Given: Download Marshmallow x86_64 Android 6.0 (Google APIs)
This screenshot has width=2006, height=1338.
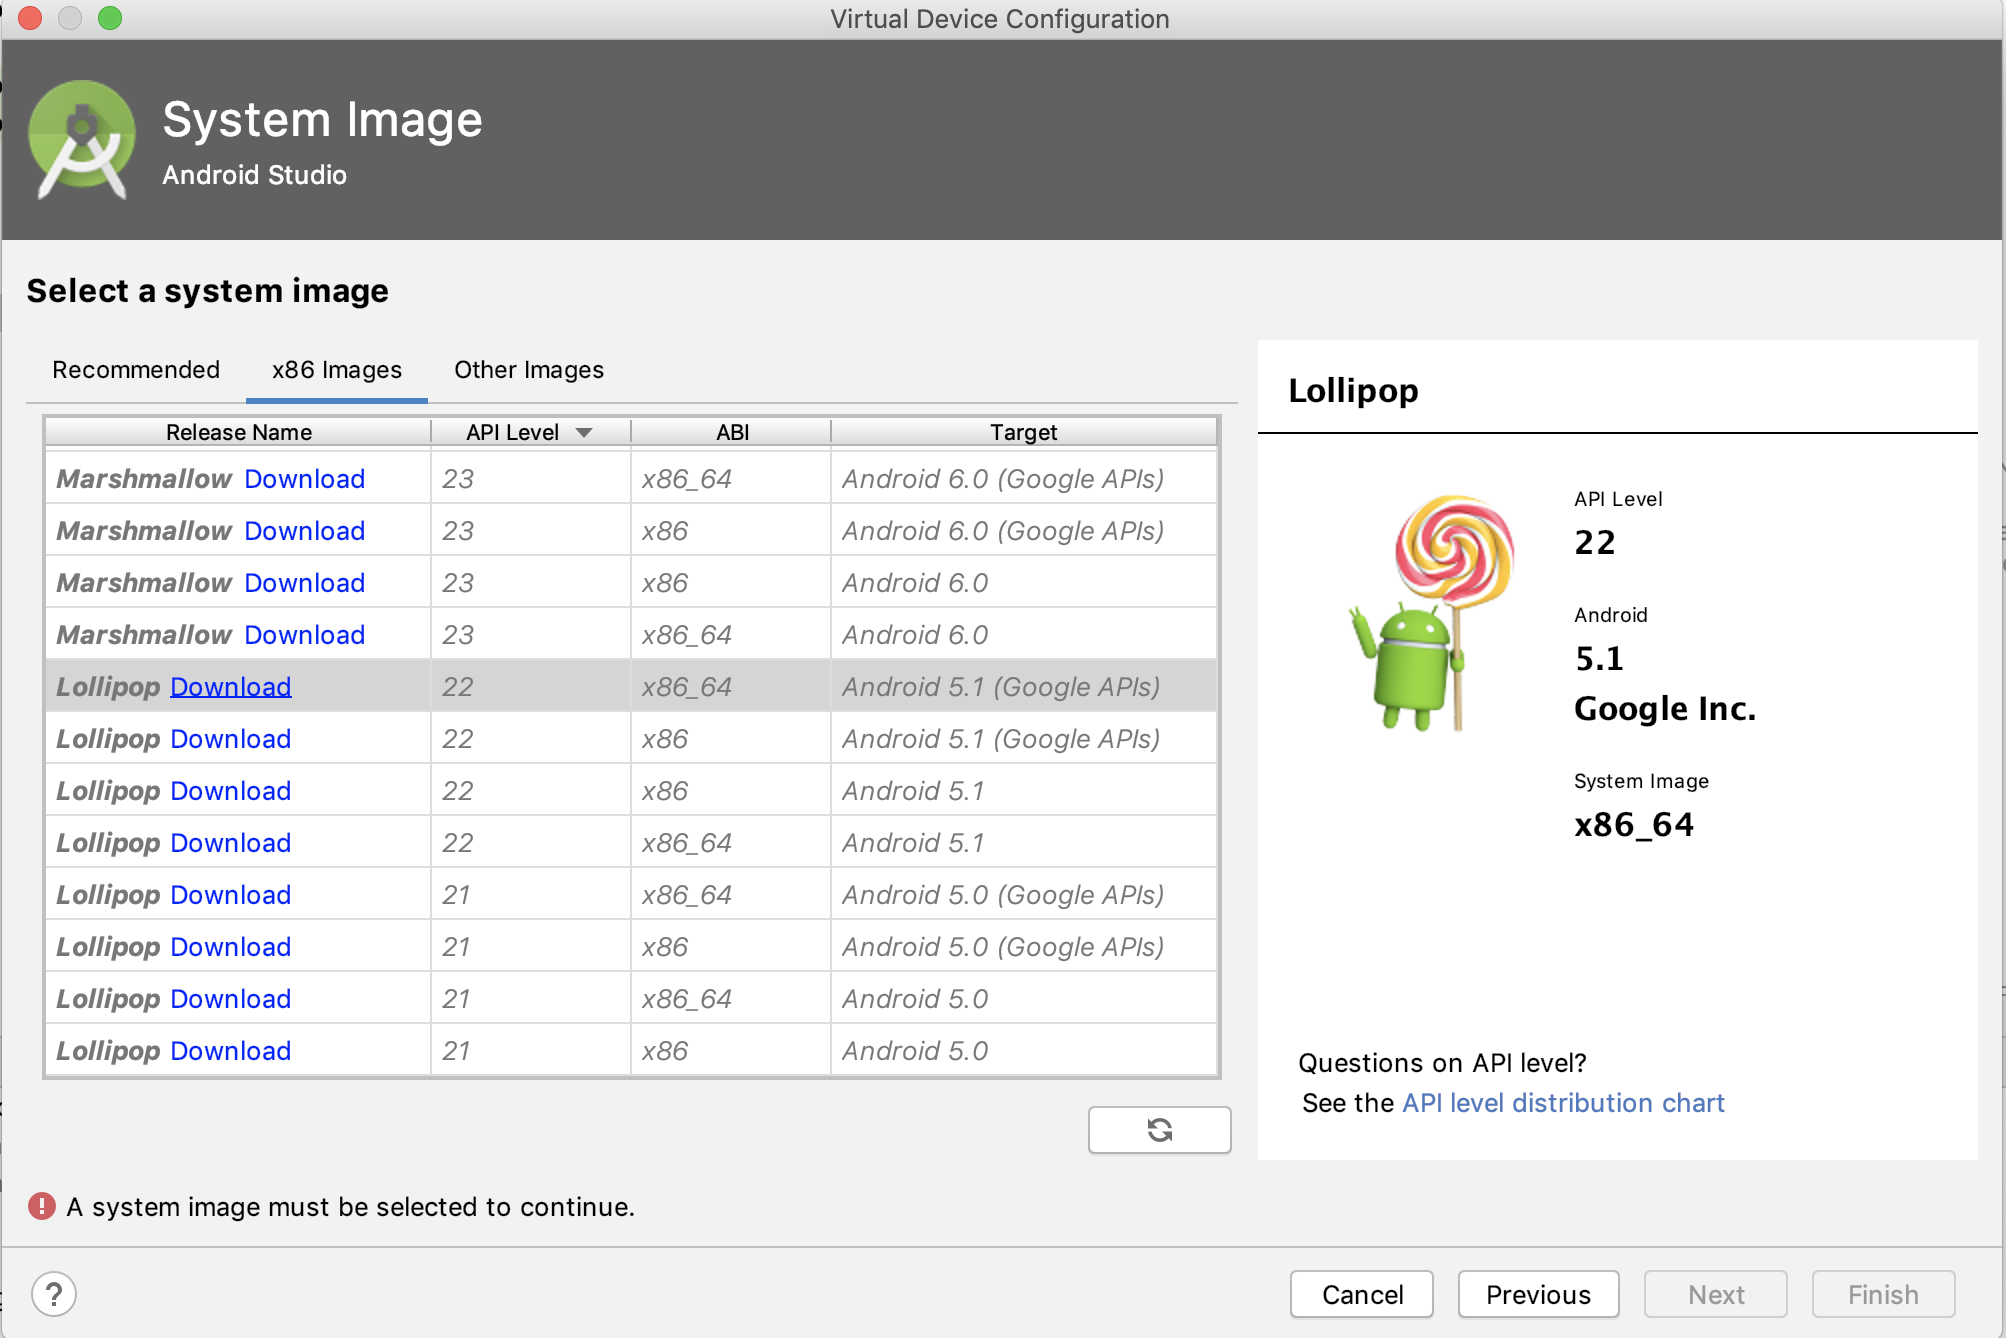Looking at the screenshot, I should (x=304, y=479).
